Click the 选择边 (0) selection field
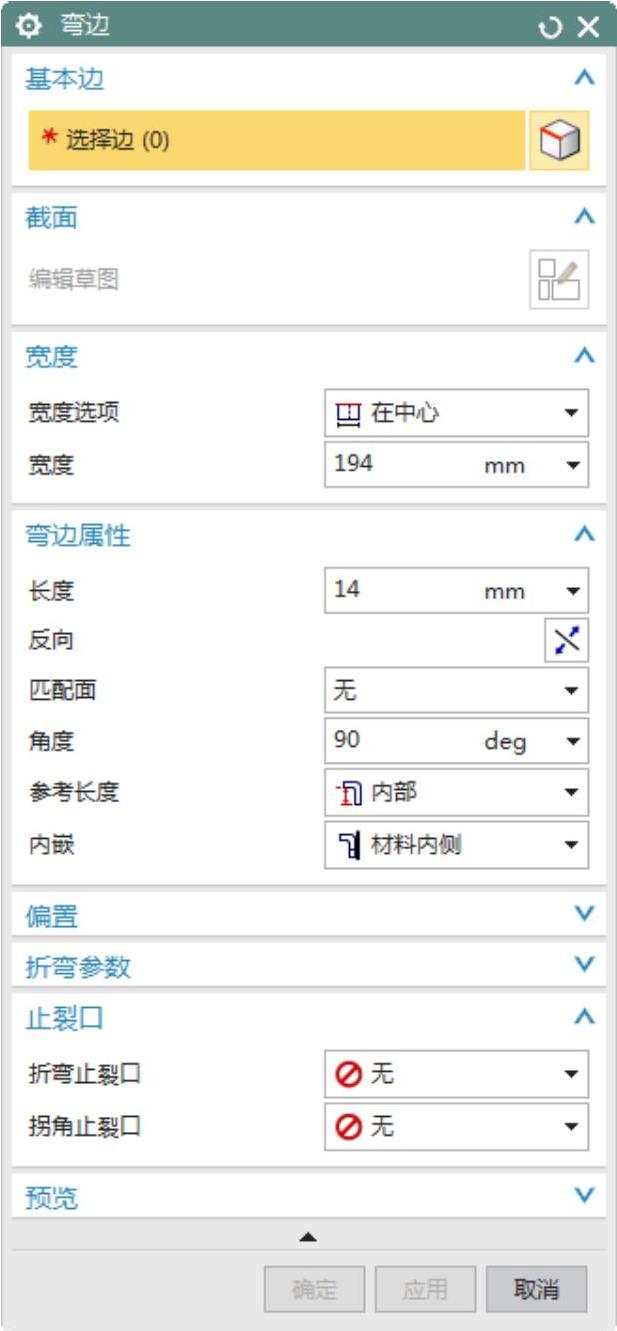Viewport: 617px width, 1331px height. [276, 141]
